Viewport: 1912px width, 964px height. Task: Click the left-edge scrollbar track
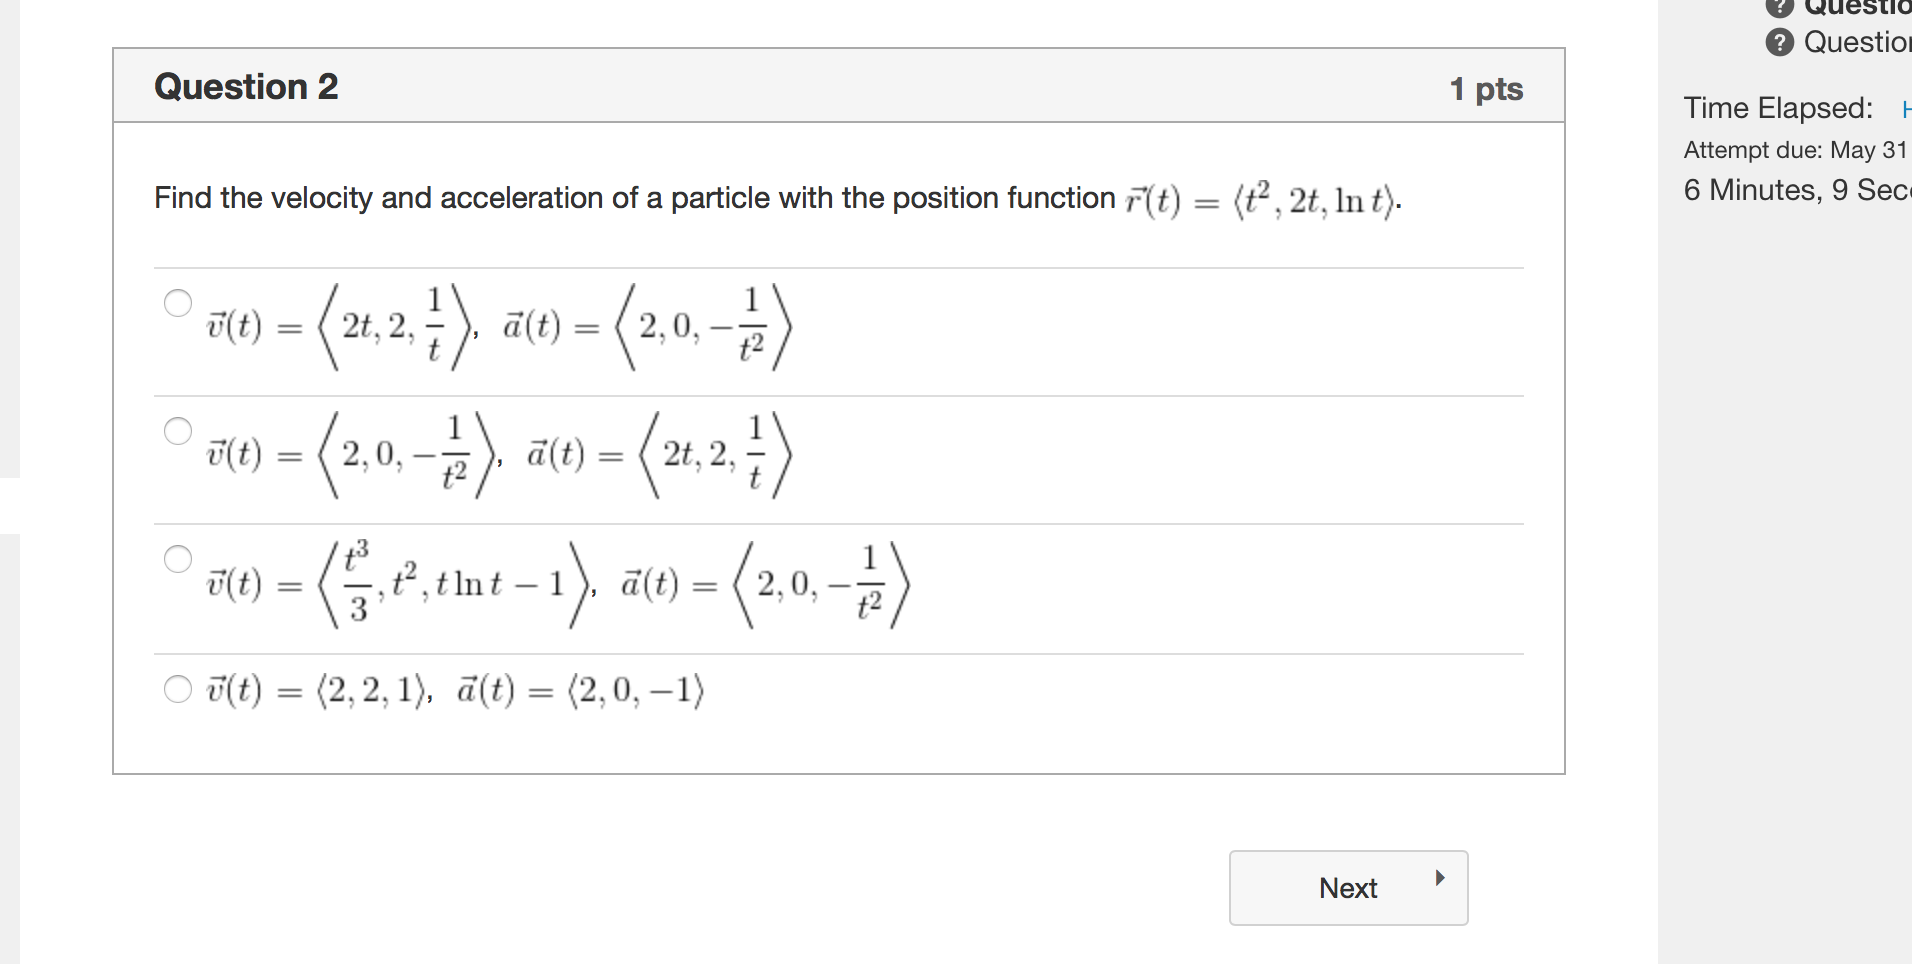(8, 480)
